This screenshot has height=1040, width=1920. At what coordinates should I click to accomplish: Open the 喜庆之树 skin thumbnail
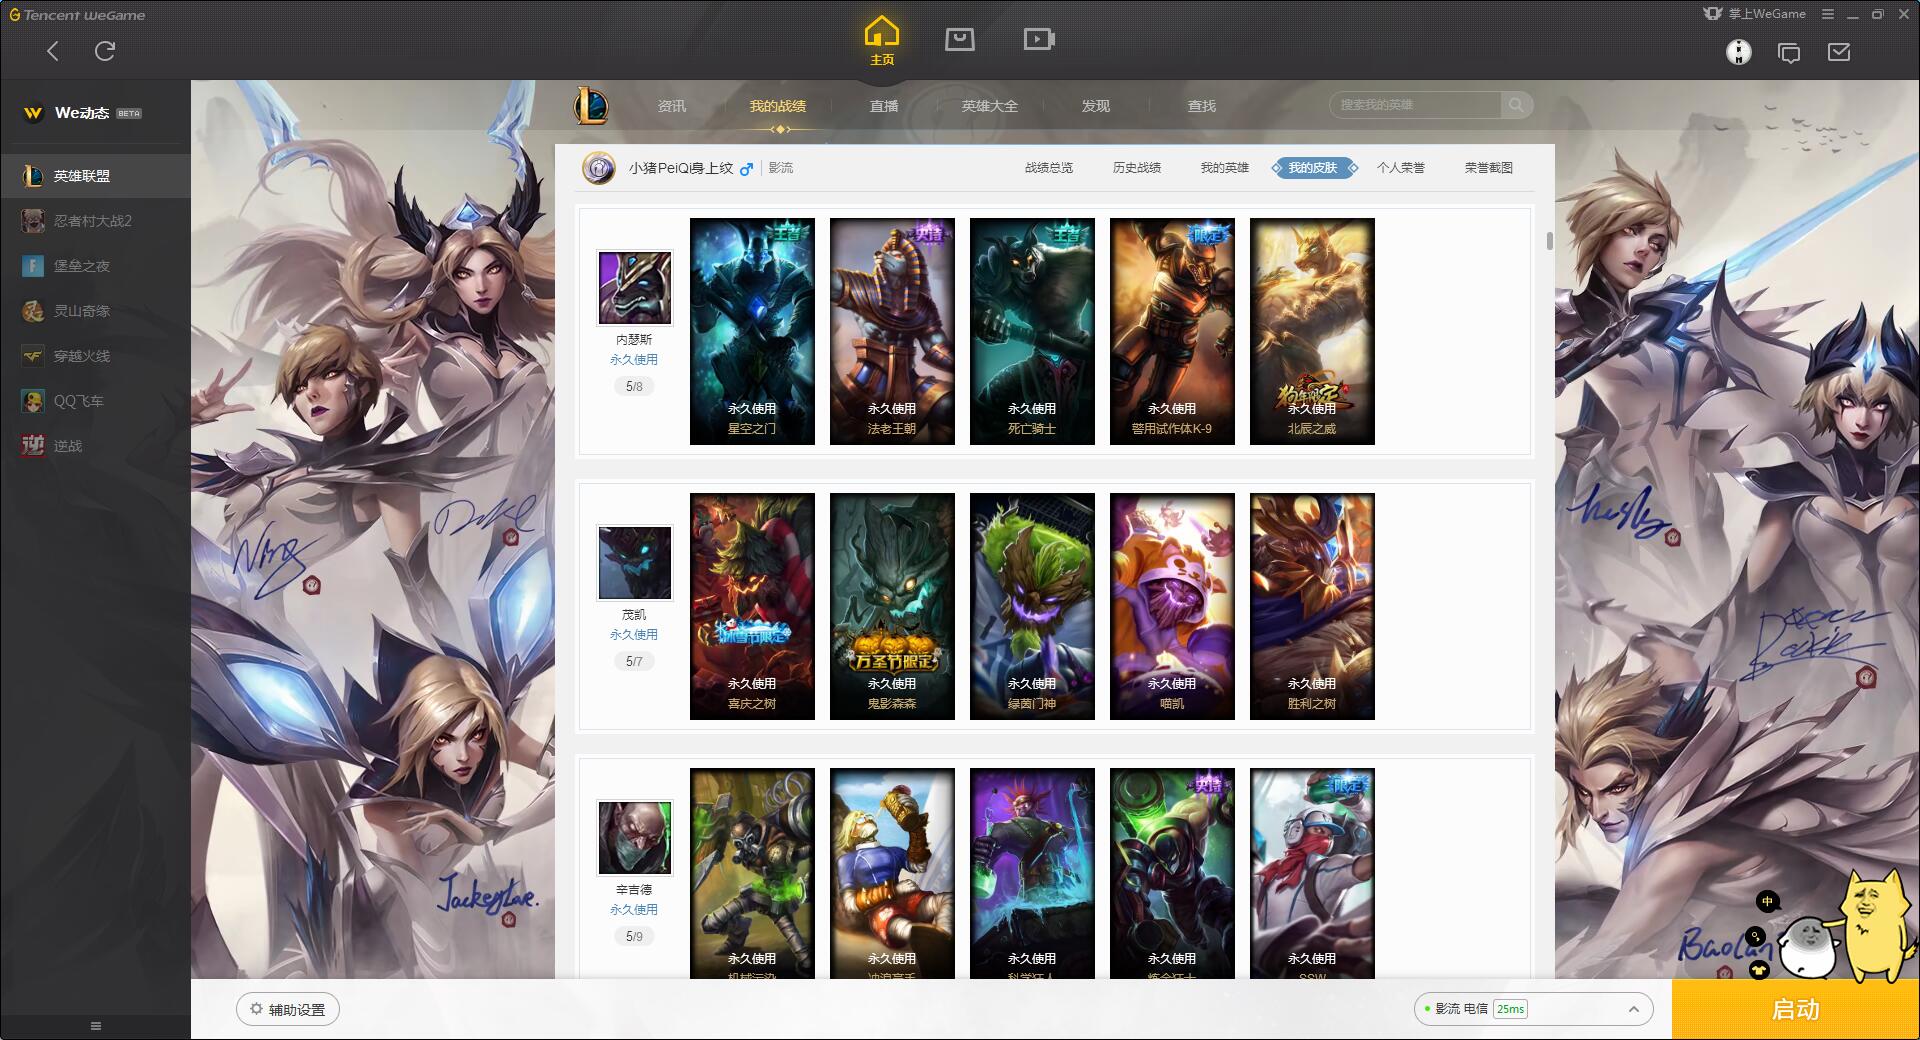point(752,606)
